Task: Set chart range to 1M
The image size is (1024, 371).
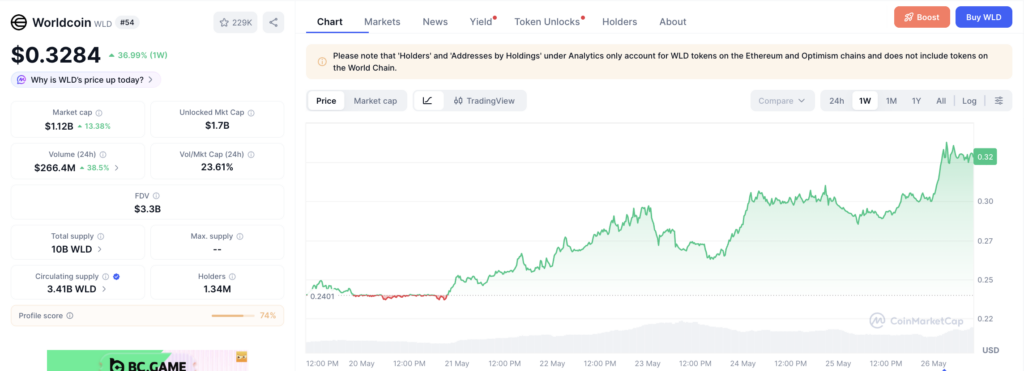Action: (x=891, y=101)
